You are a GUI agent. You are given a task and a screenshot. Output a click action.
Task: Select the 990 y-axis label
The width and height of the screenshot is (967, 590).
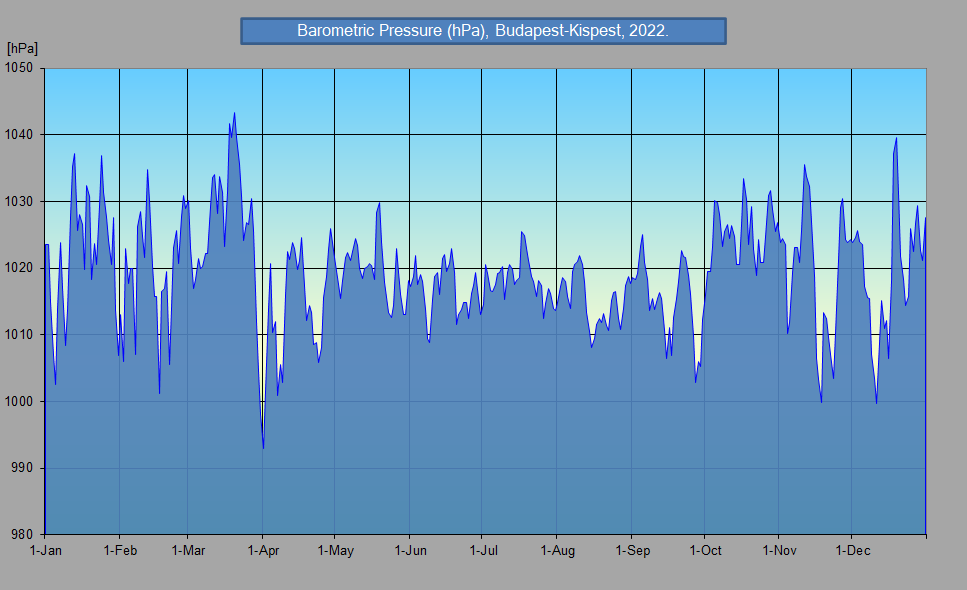point(24,468)
